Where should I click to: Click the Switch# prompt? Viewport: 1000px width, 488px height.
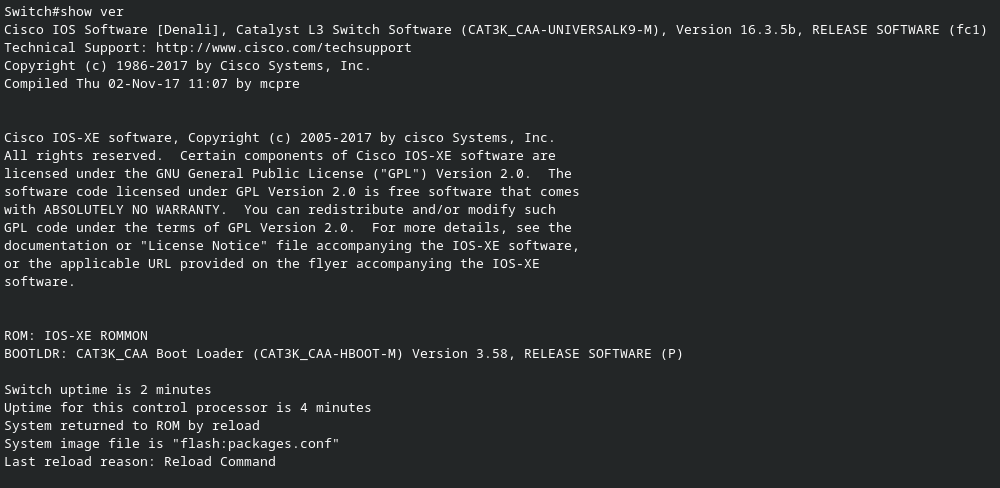point(32,12)
